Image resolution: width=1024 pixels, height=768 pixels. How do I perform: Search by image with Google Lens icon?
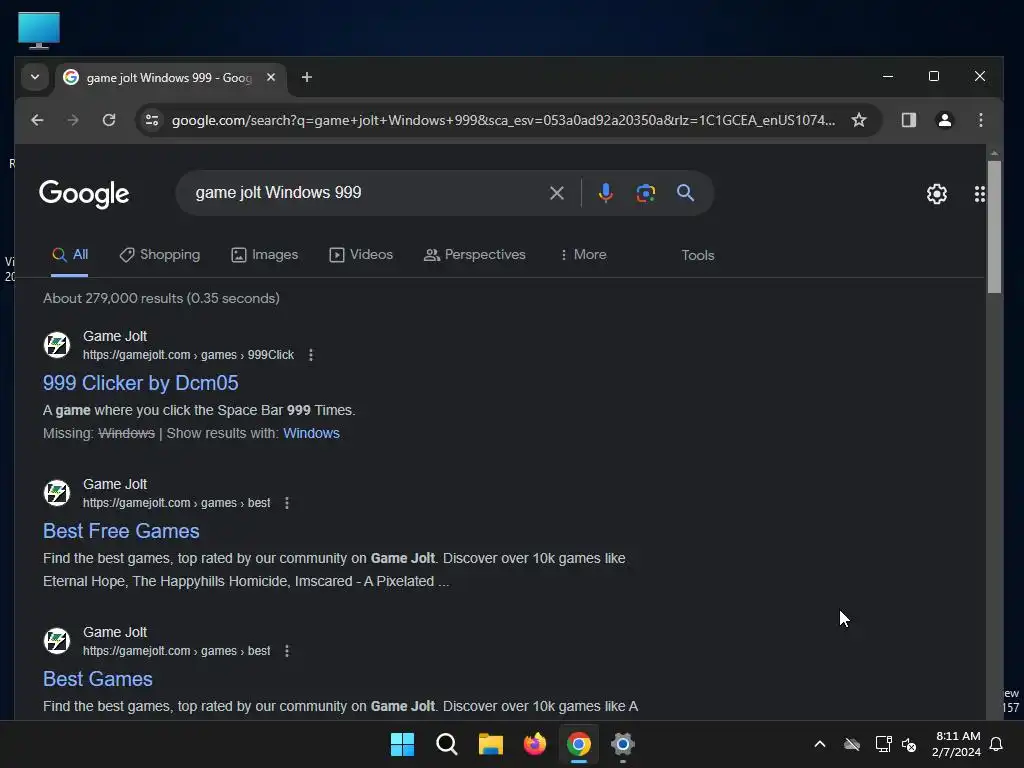[x=645, y=193]
